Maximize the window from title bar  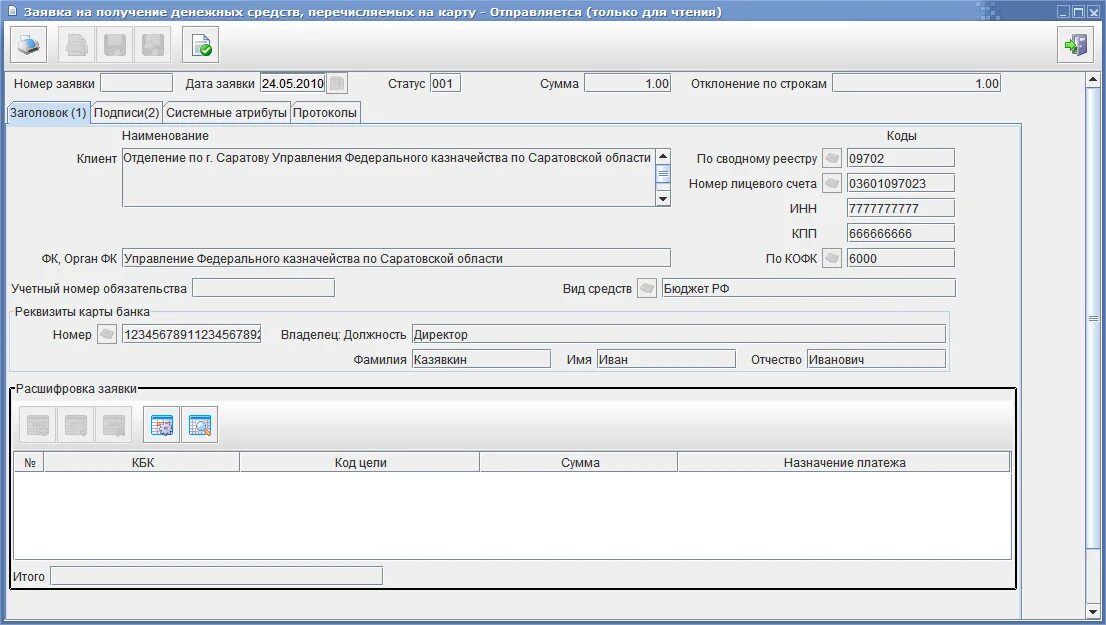[1078, 12]
